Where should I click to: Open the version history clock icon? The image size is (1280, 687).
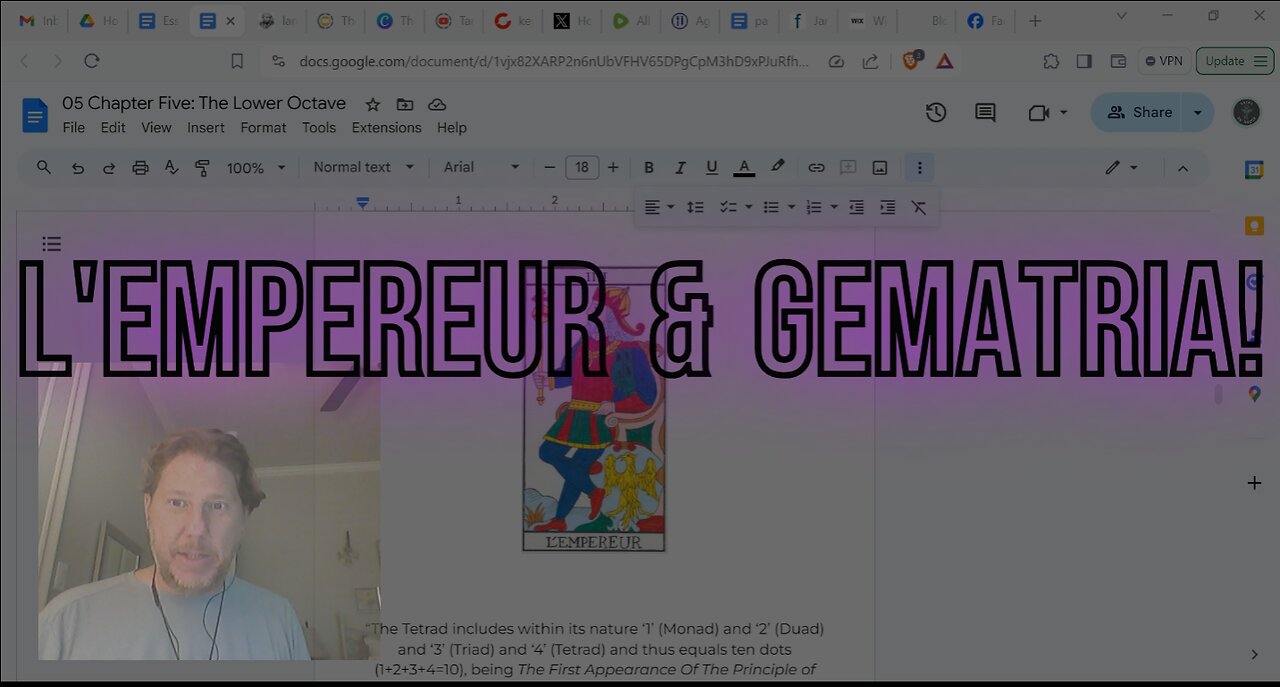click(x=936, y=113)
